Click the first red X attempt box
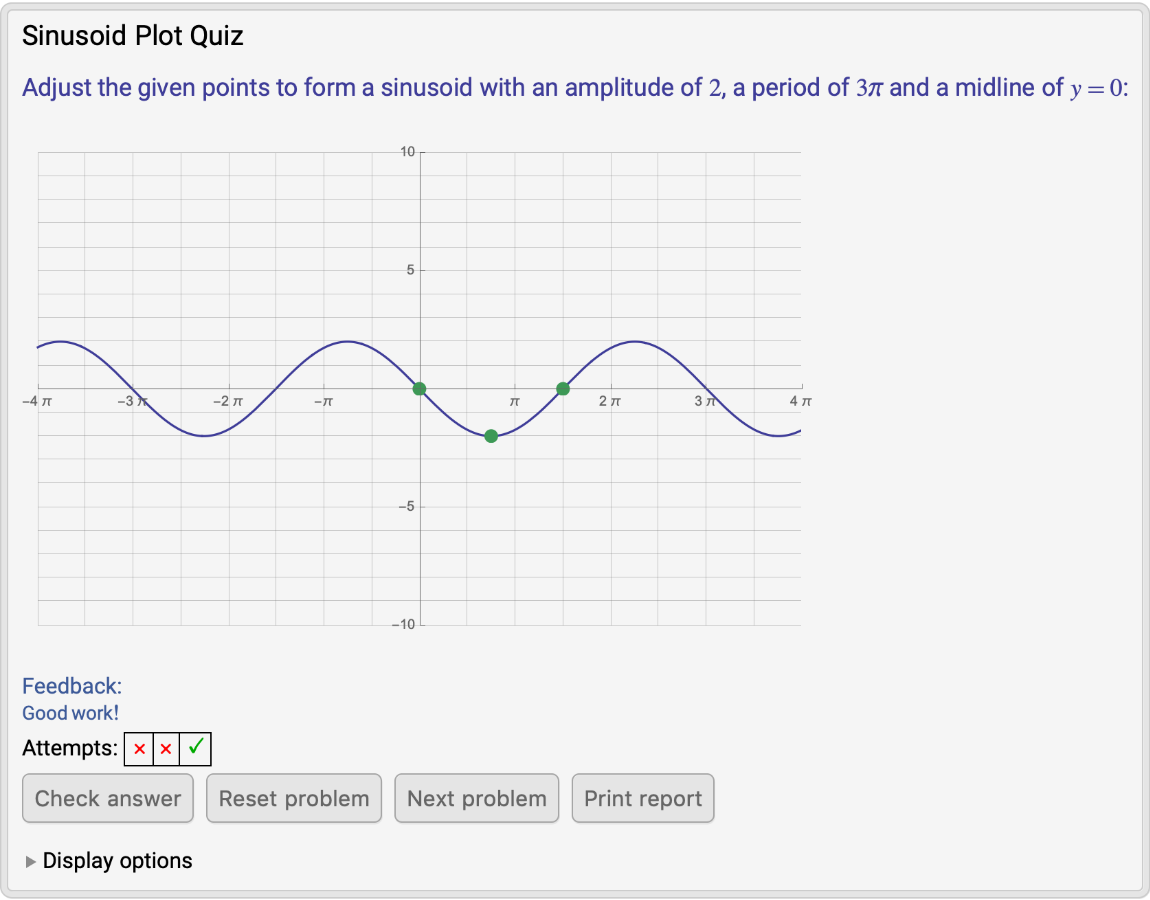The image size is (1150, 900). [x=139, y=749]
